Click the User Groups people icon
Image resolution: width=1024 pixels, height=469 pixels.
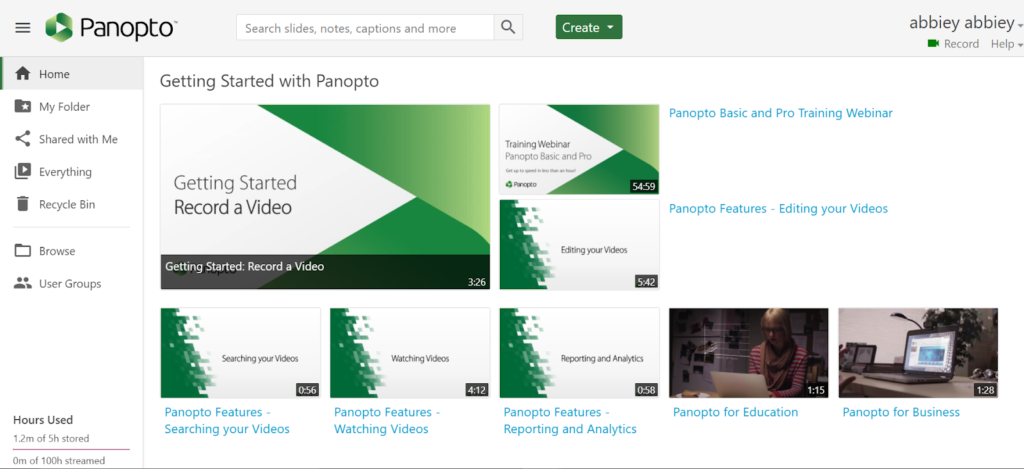[23, 283]
